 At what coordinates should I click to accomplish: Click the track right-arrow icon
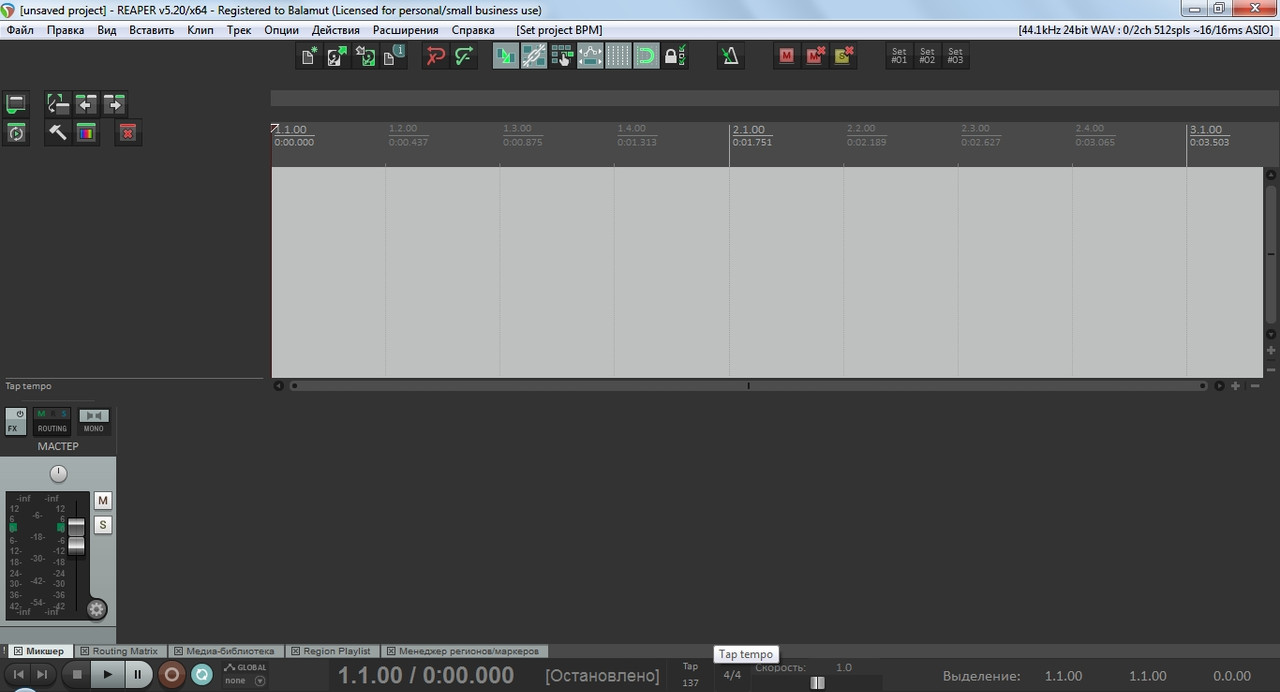pyautogui.click(x=114, y=104)
